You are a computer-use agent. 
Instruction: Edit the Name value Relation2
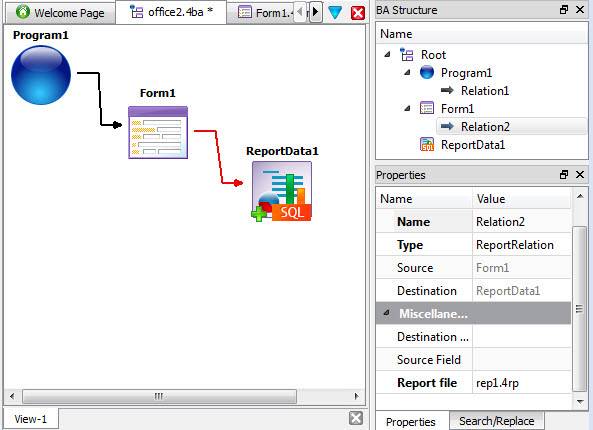point(522,222)
